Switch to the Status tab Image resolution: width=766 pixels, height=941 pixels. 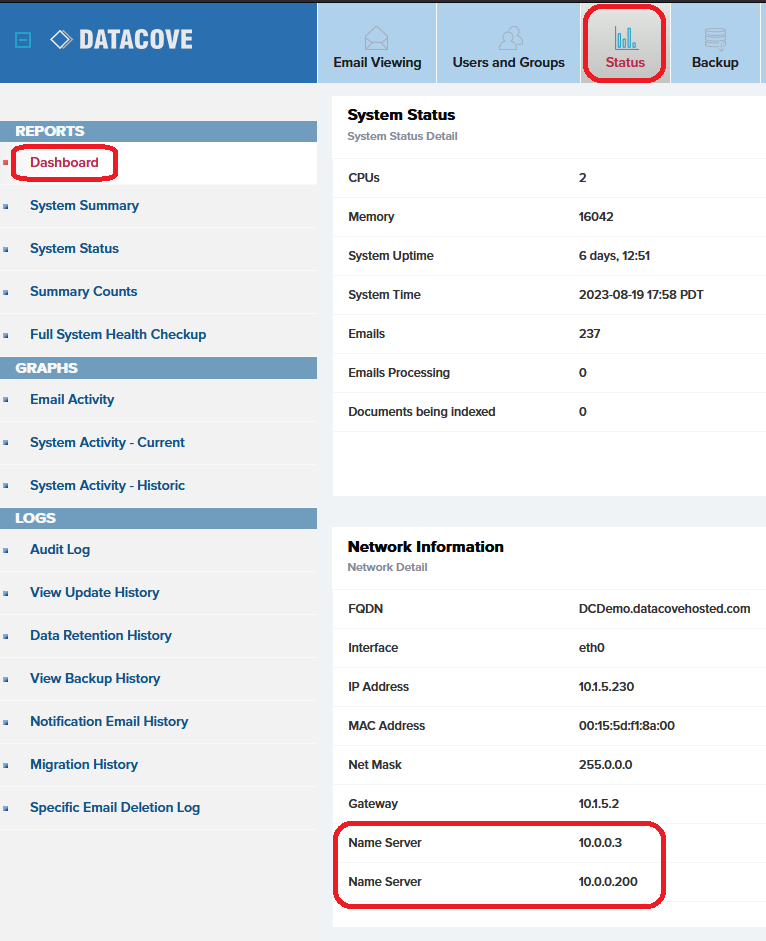[x=625, y=43]
